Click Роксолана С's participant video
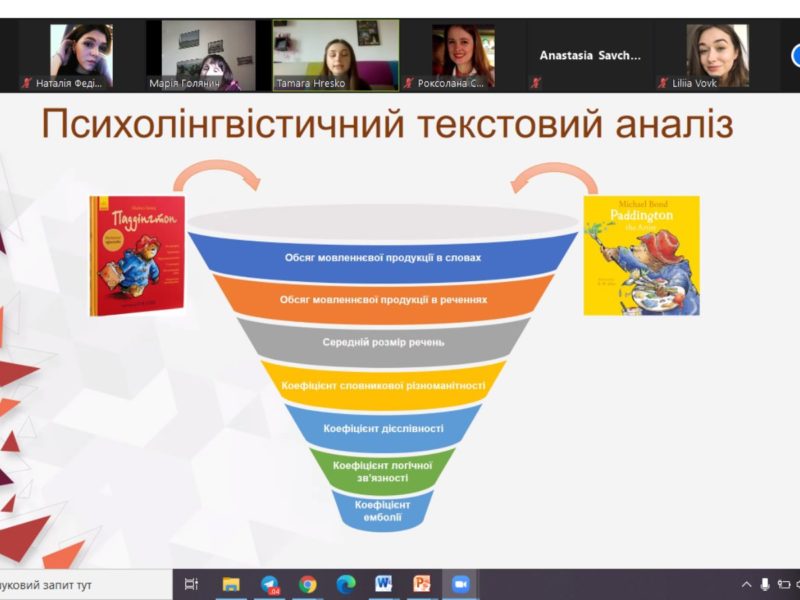 (462, 55)
